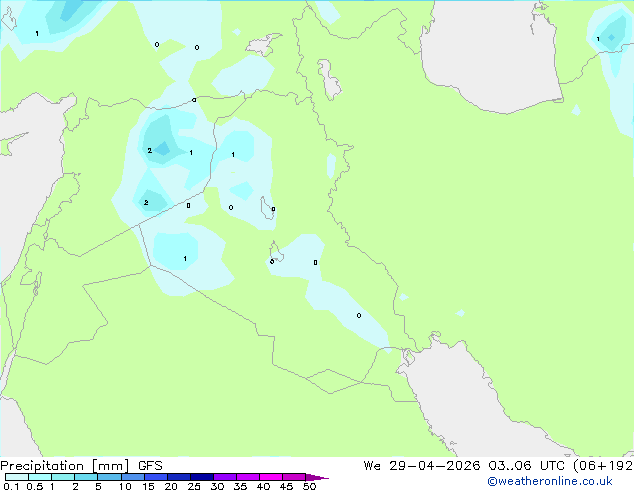Click the legend swatch between 10 and 15
The image size is (634, 490).
[132, 477]
